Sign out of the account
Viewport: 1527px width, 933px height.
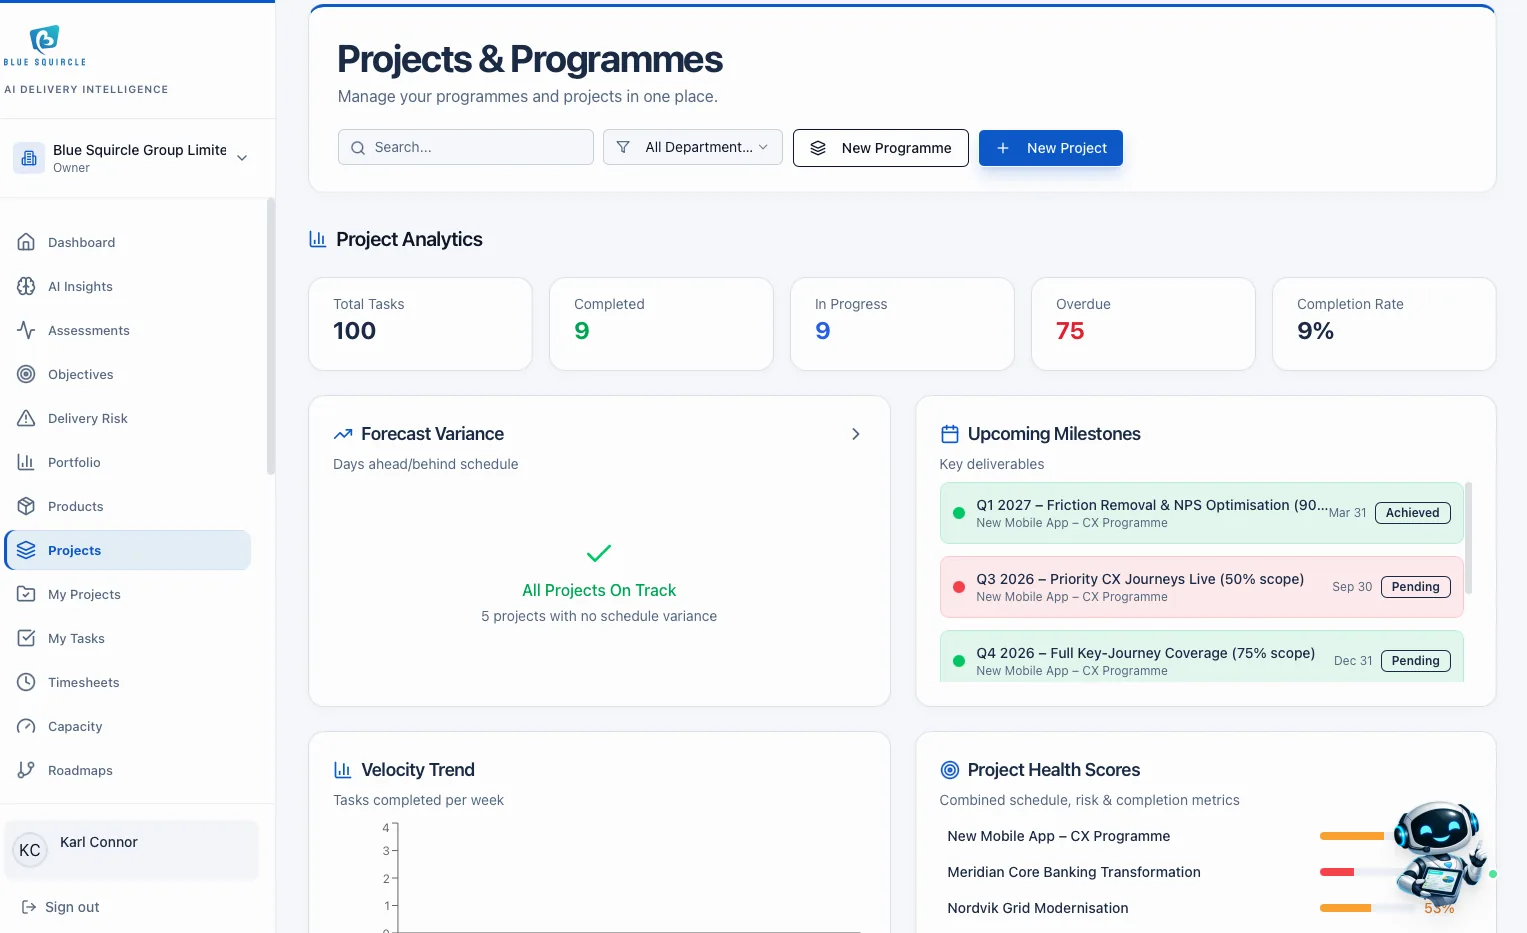tap(61, 907)
